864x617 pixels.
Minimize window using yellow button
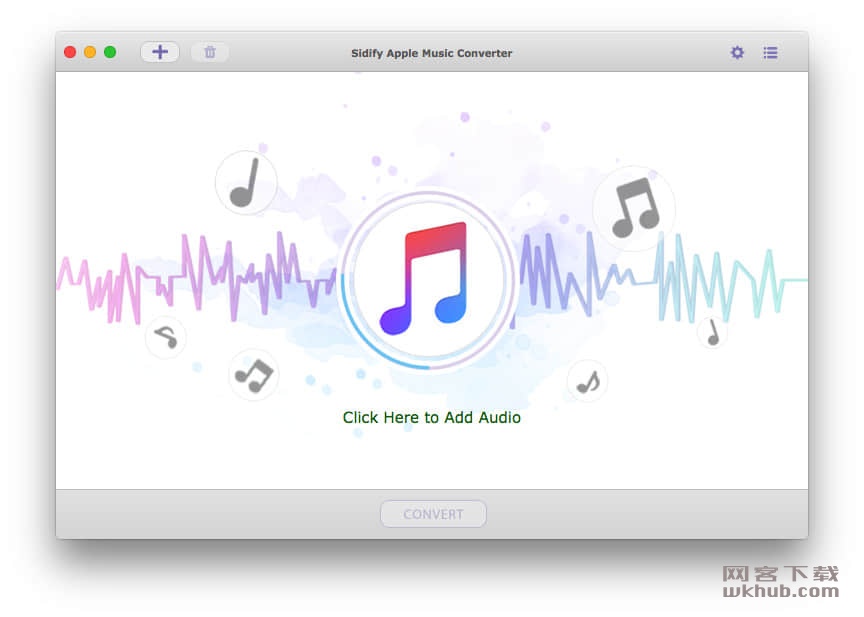pos(90,52)
